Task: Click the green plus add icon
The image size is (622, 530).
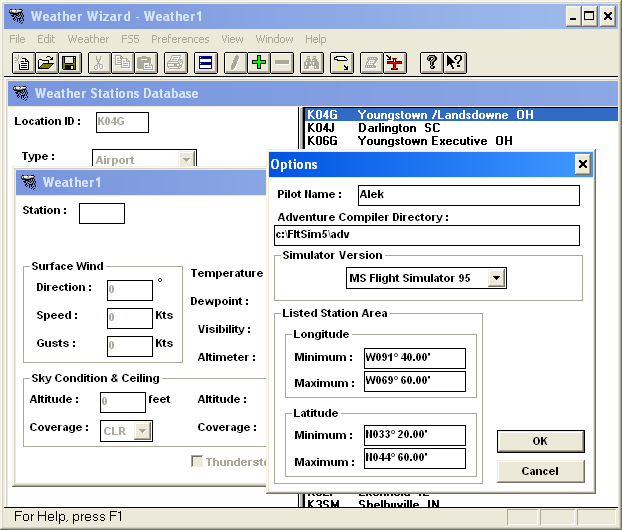Action: click(259, 63)
